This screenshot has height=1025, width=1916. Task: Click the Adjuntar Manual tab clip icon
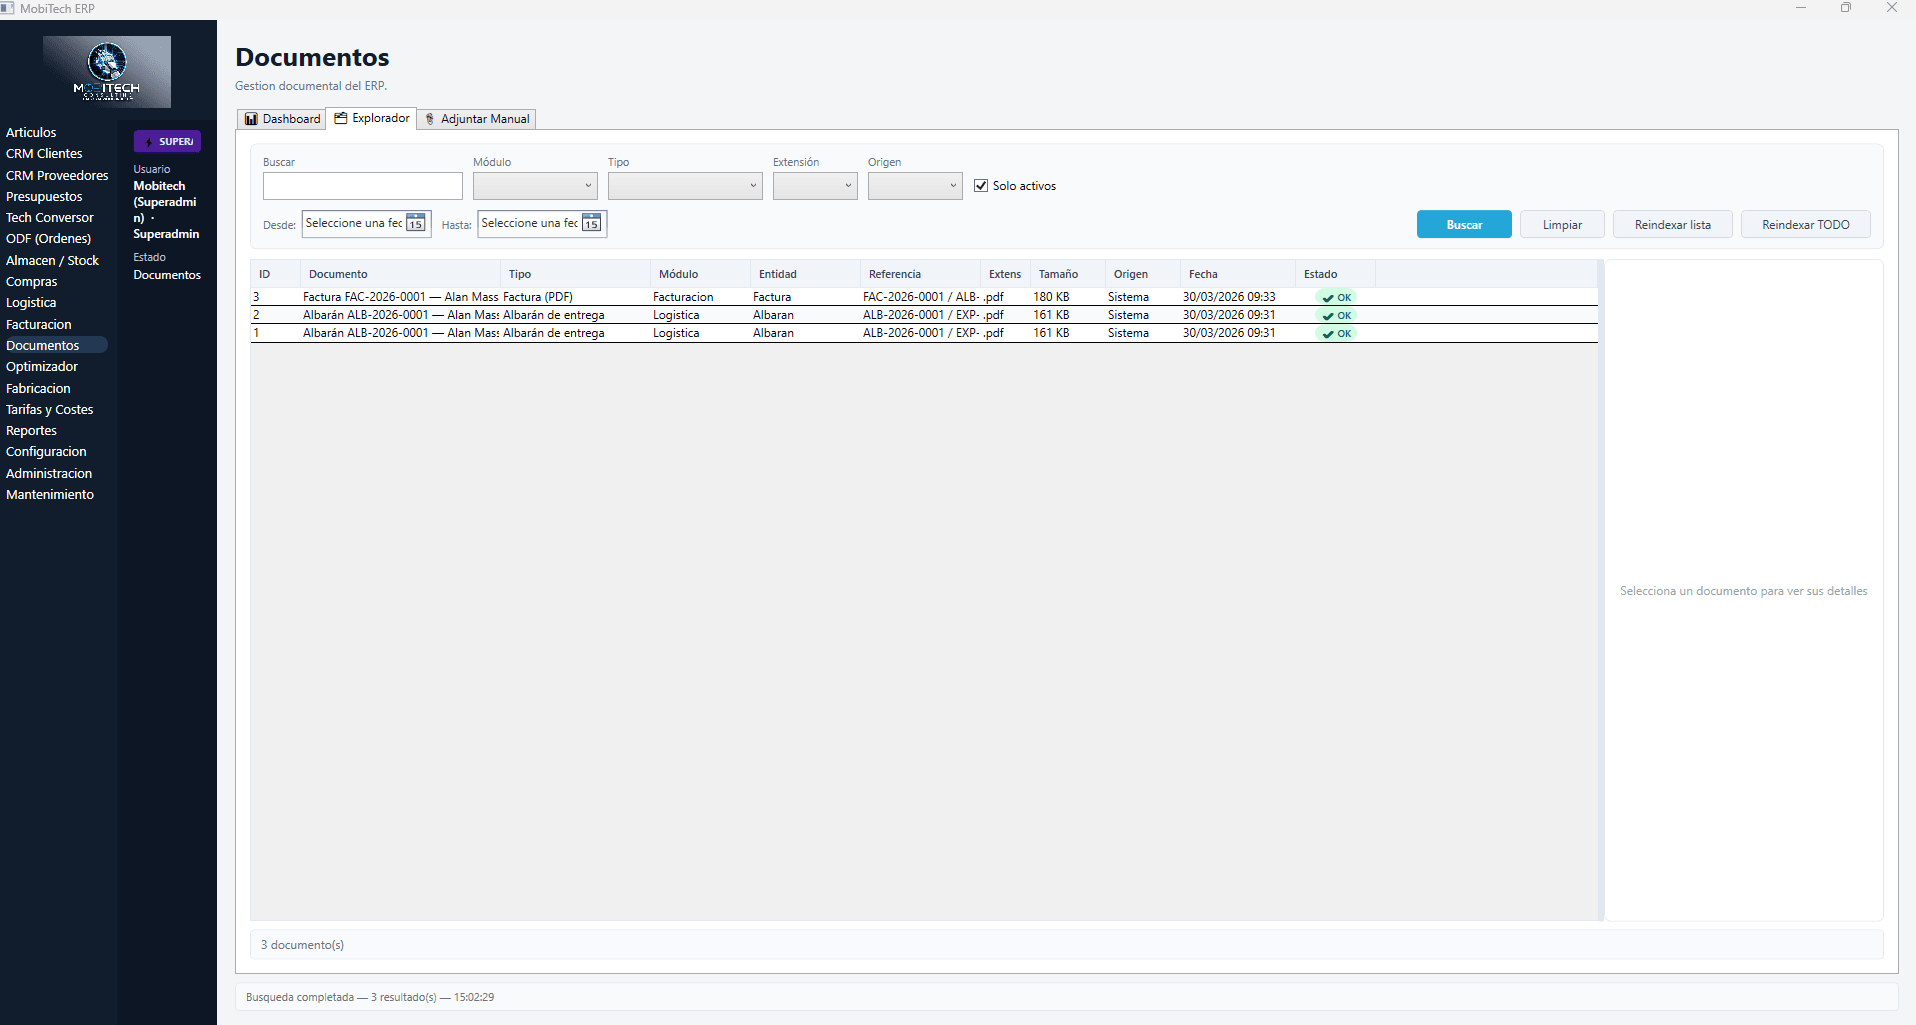(430, 119)
